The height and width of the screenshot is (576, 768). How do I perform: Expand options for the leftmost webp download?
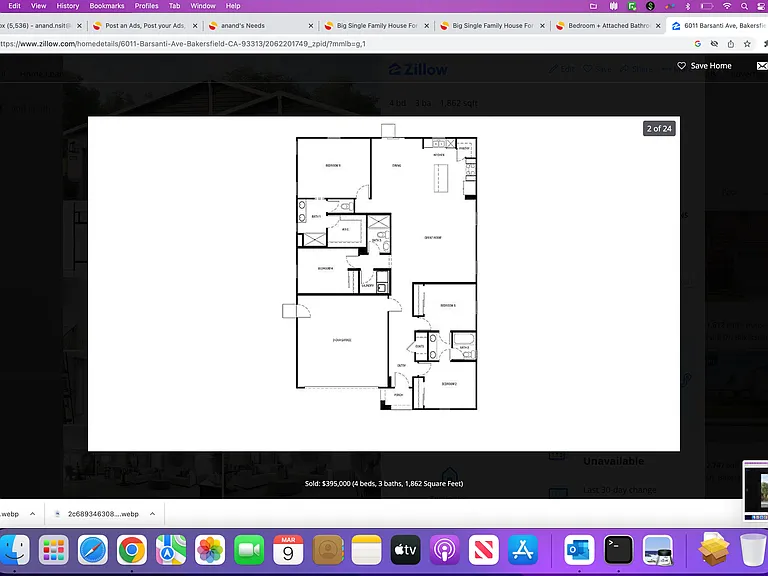(32, 514)
